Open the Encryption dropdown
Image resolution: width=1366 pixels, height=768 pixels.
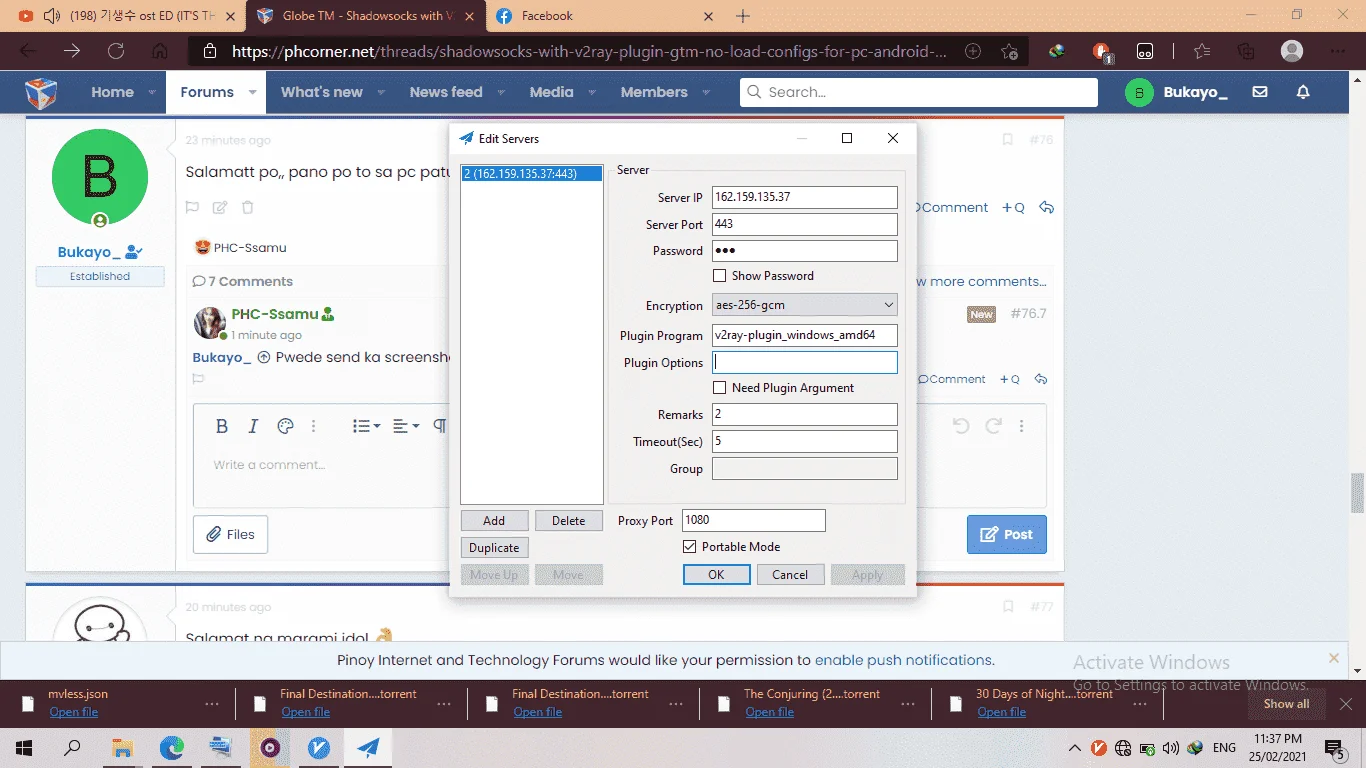point(804,305)
